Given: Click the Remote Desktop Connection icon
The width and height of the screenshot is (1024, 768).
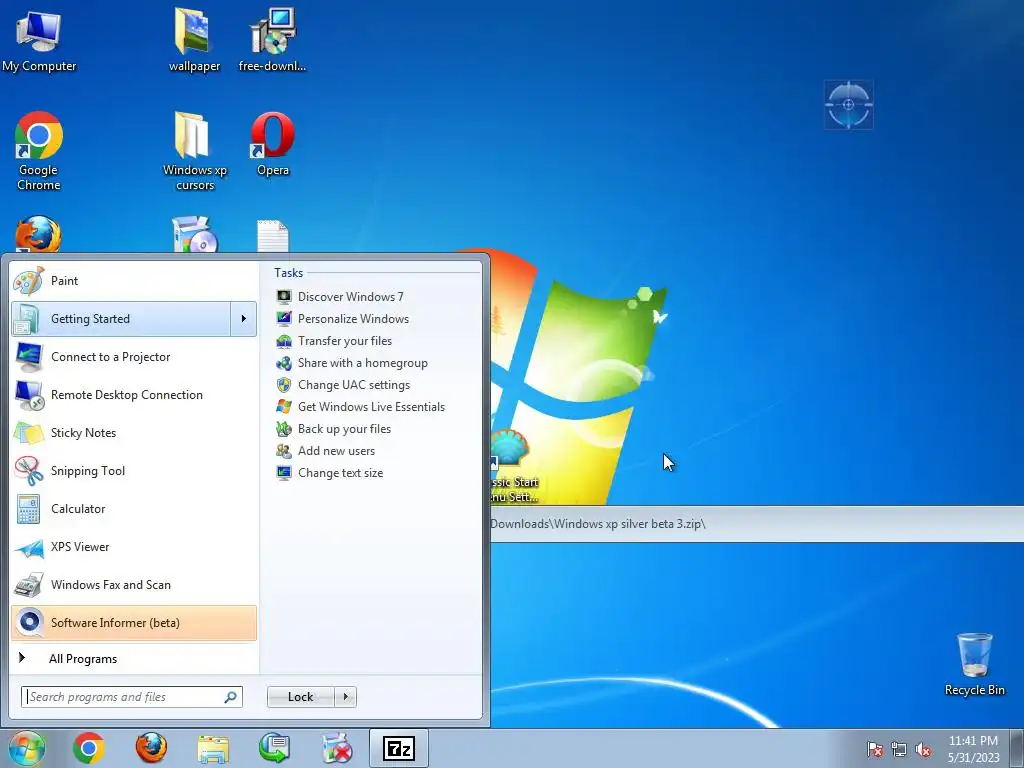Looking at the screenshot, I should tap(29, 395).
